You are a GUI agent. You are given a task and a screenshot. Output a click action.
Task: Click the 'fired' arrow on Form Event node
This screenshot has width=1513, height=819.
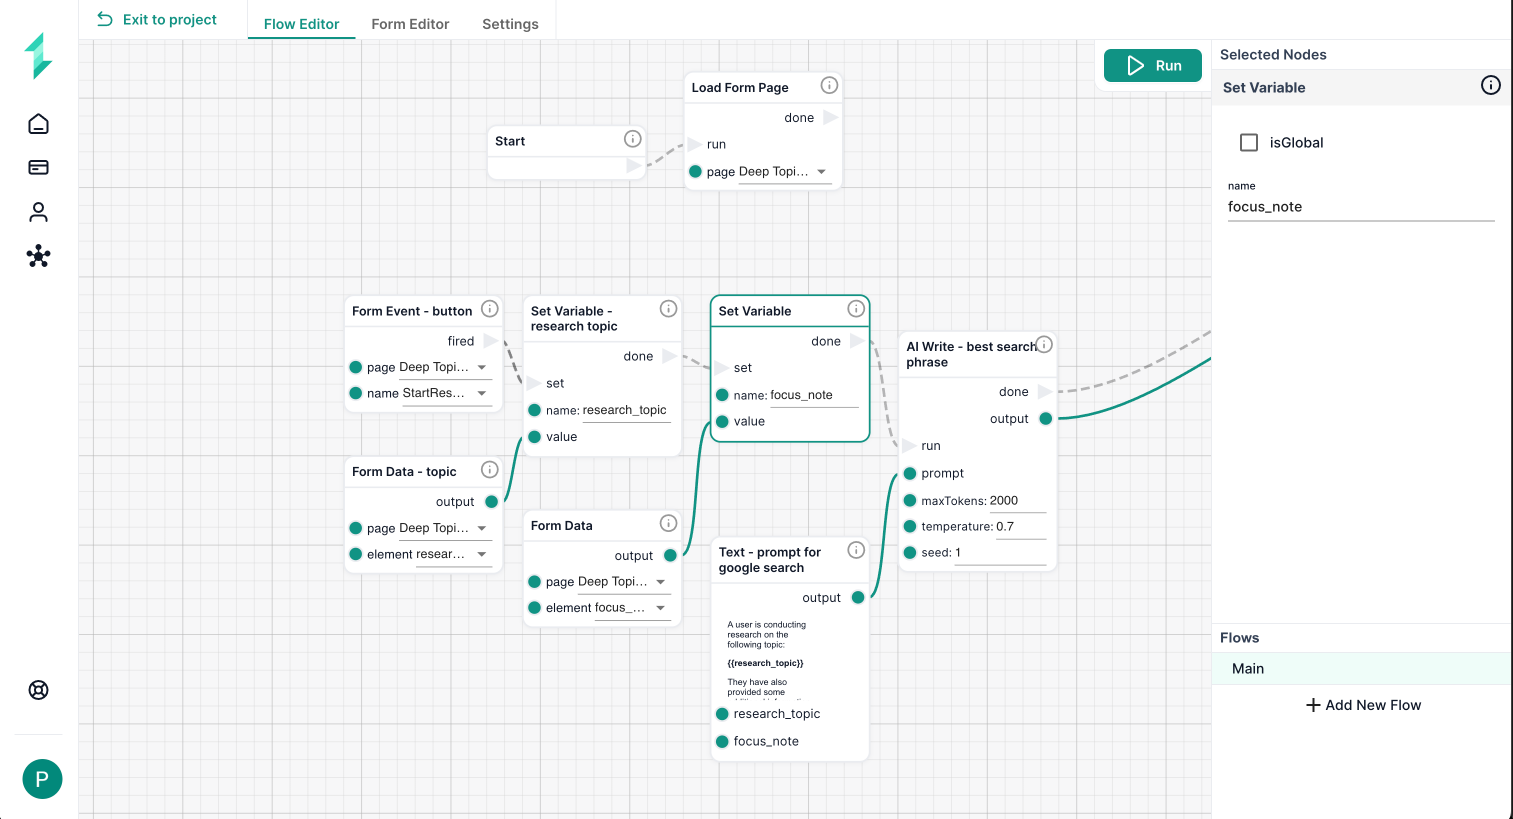pyautogui.click(x=490, y=341)
